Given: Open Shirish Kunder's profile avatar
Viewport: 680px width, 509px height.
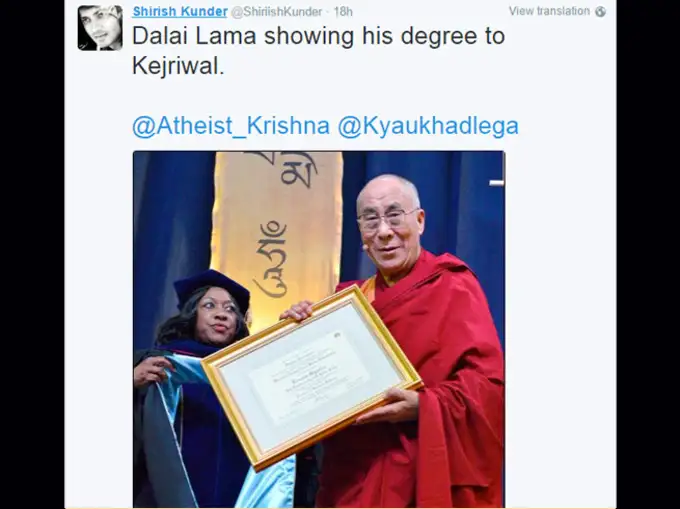Looking at the screenshot, I should (100, 28).
